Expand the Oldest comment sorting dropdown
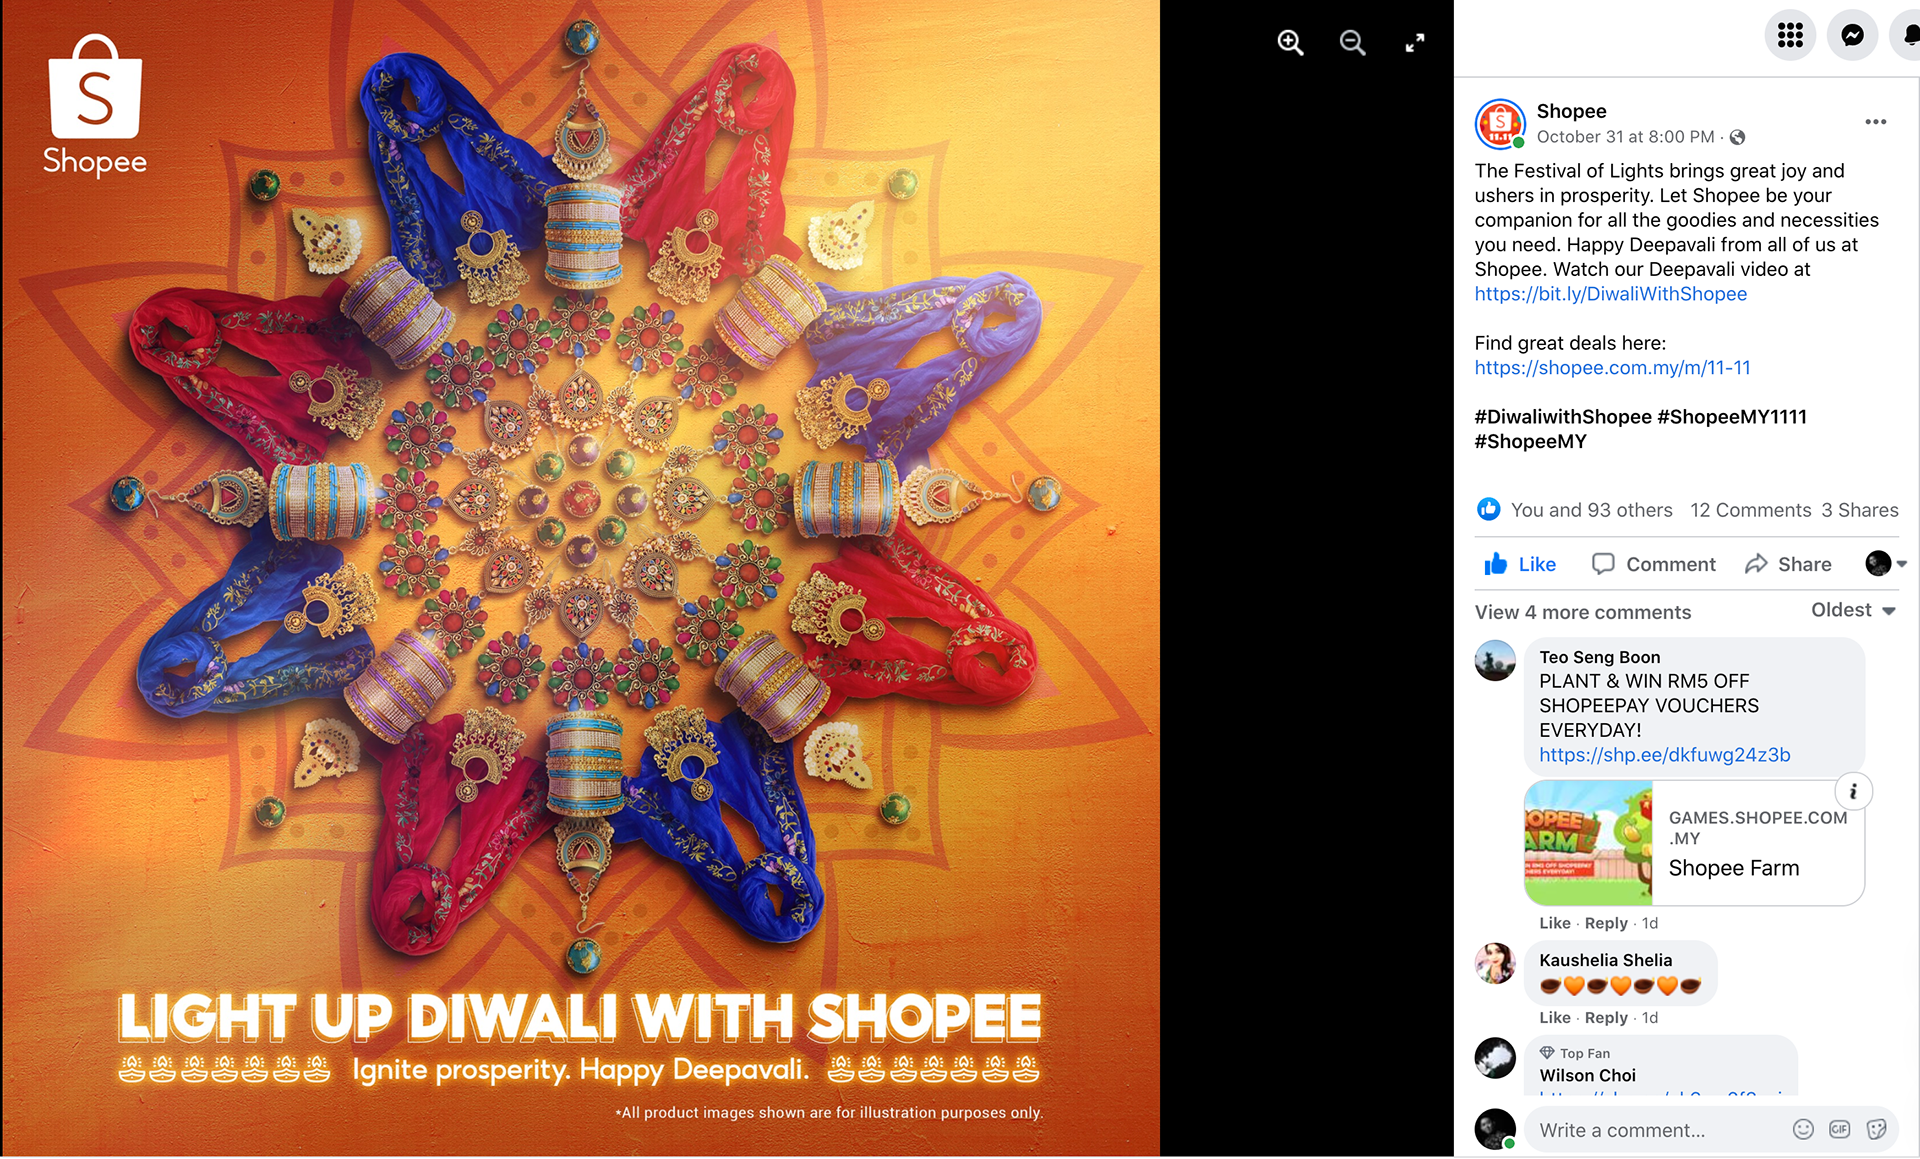 pos(1853,610)
